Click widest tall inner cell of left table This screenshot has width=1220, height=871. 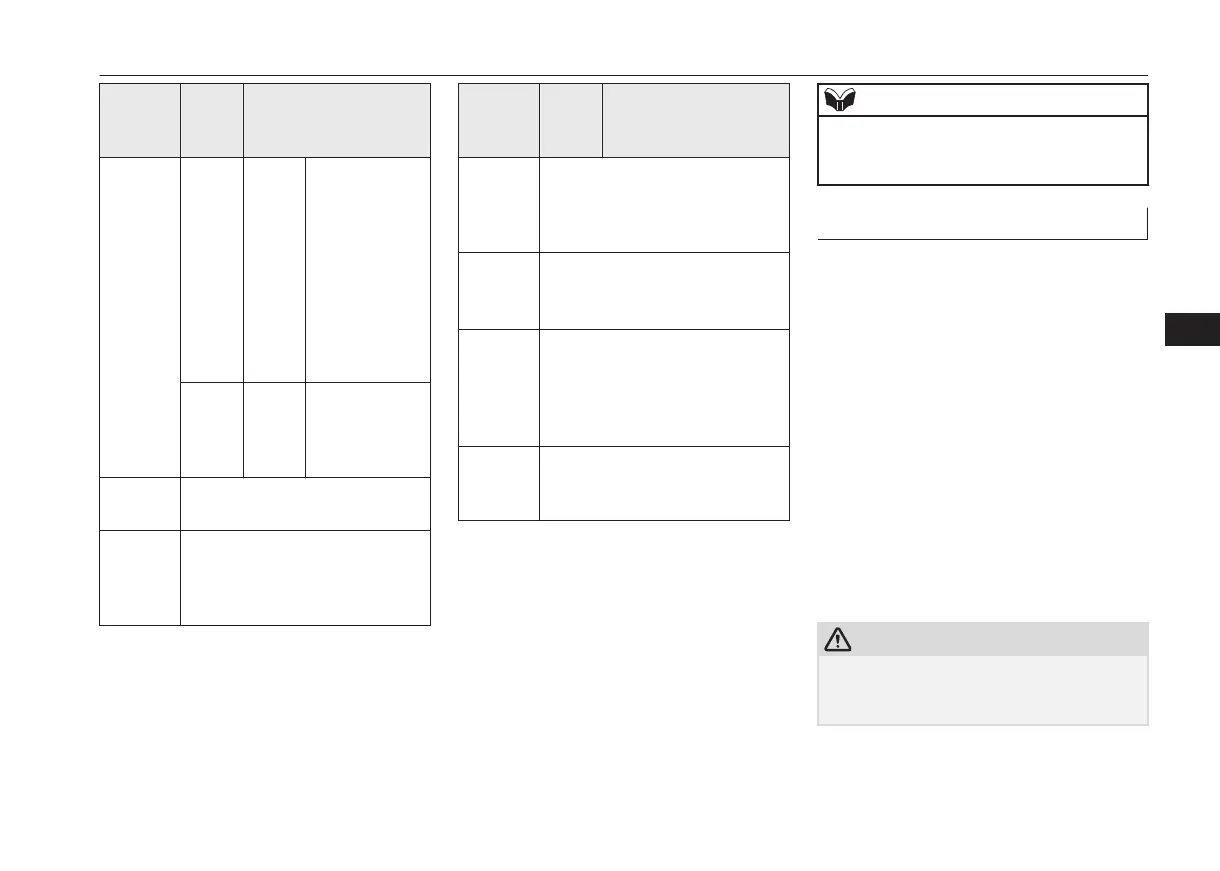click(x=368, y=269)
